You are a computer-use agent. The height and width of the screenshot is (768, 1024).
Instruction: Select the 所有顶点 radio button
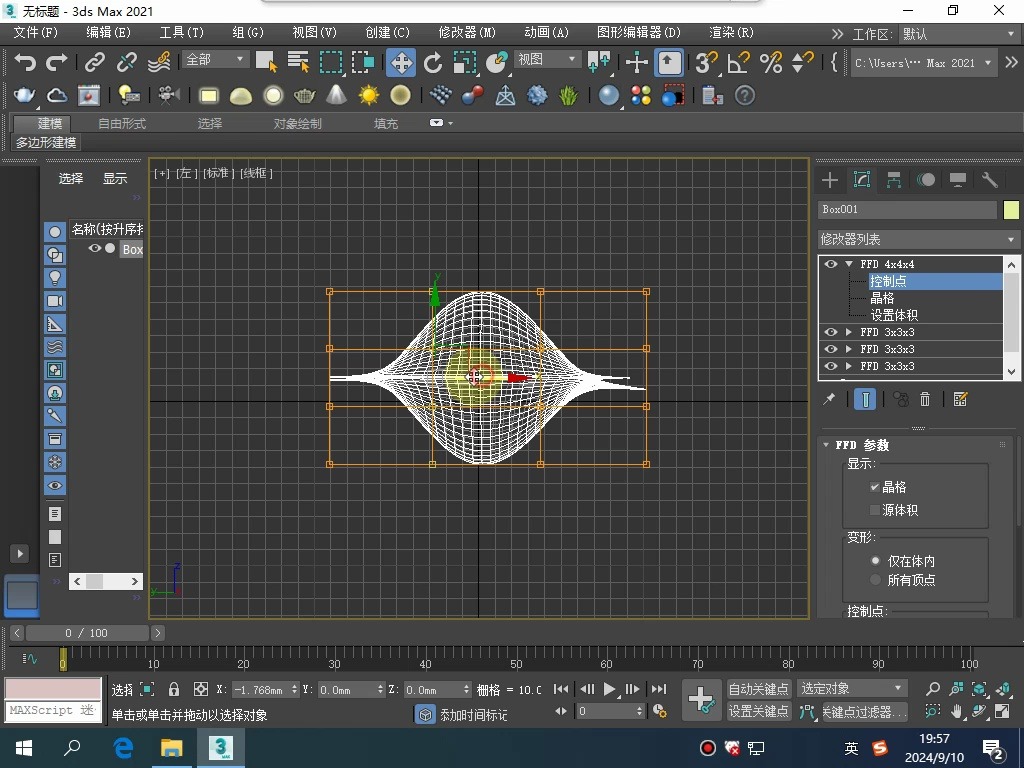pyautogui.click(x=874, y=580)
